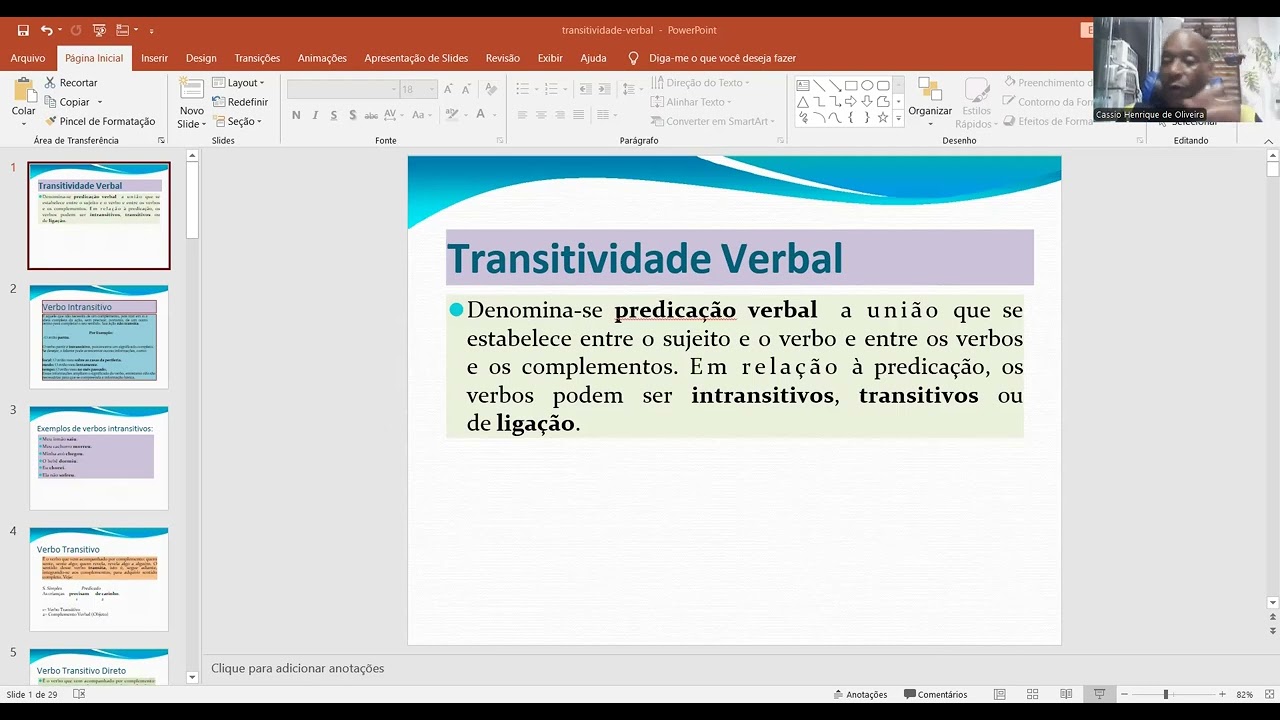Click the numbered list icon
Image resolution: width=1280 pixels, height=720 pixels.
pyautogui.click(x=553, y=89)
